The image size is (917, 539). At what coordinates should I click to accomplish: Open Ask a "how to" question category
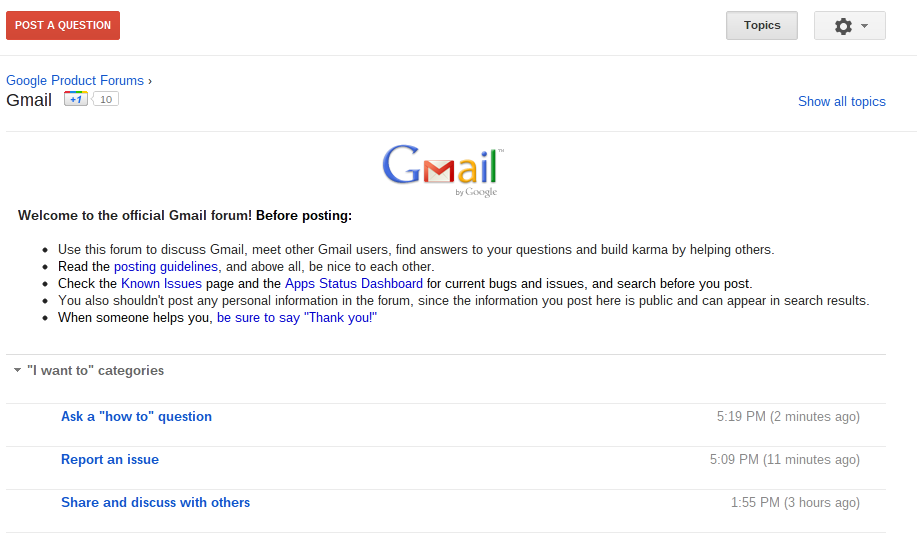(x=136, y=416)
